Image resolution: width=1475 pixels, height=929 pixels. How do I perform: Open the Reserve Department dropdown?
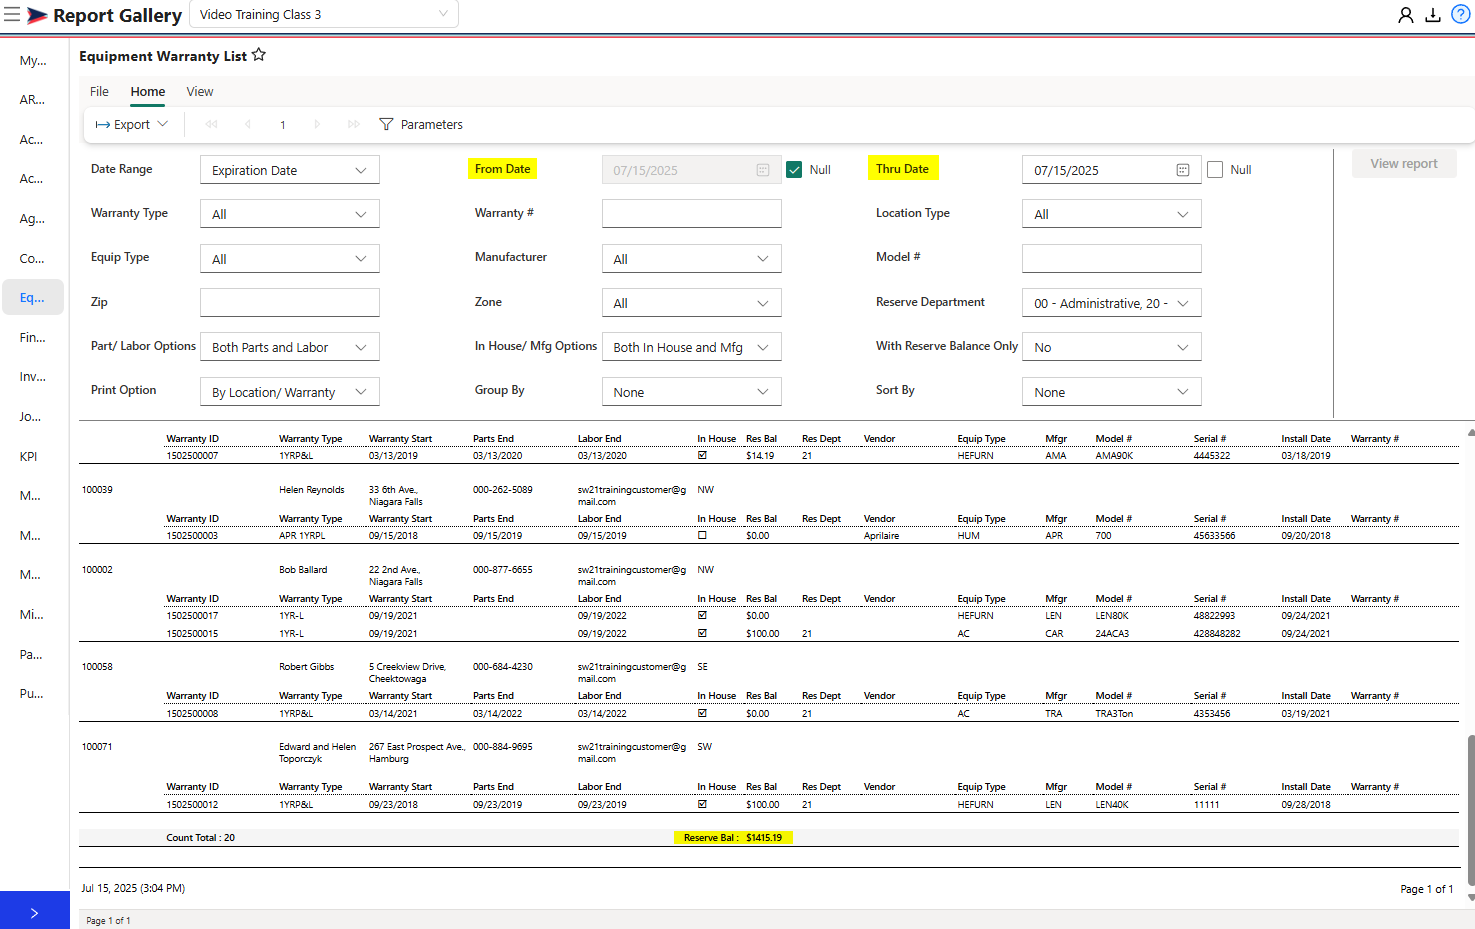point(1112,303)
